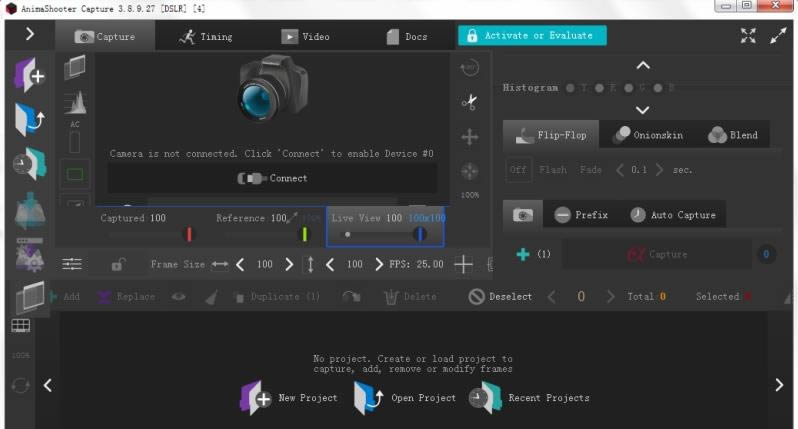The image size is (798, 429).
Task: Toggle the first Histogram channel radio button
Action: coord(571,88)
